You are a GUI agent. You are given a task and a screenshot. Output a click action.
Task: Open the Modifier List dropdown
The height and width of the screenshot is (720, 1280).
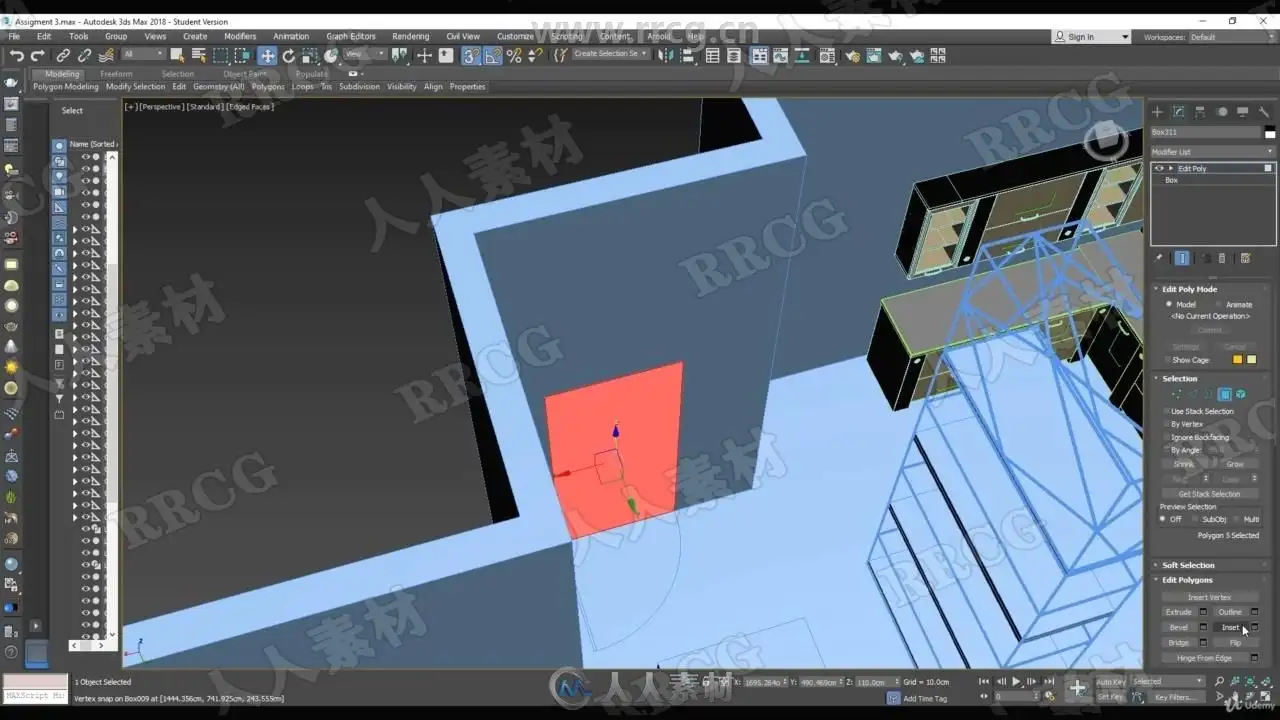1213,152
